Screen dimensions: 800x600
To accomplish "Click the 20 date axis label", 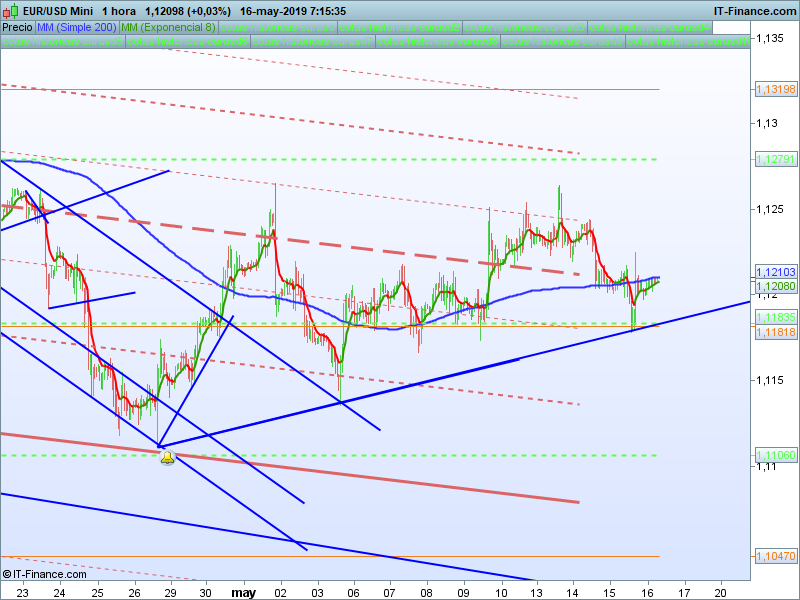I will pos(721,592).
